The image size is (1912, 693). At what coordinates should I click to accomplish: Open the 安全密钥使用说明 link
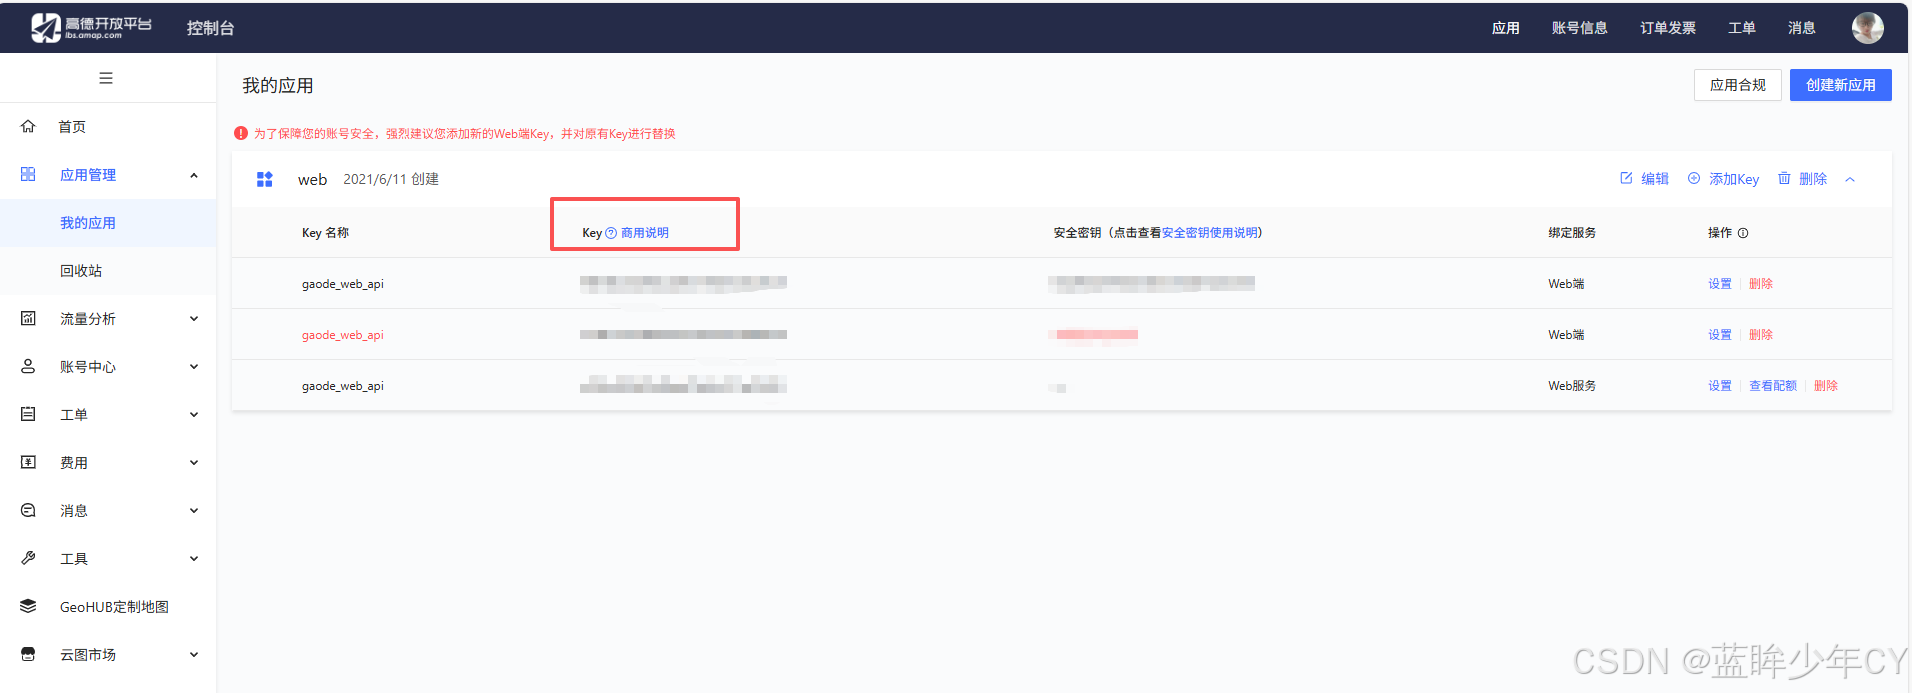point(1209,233)
